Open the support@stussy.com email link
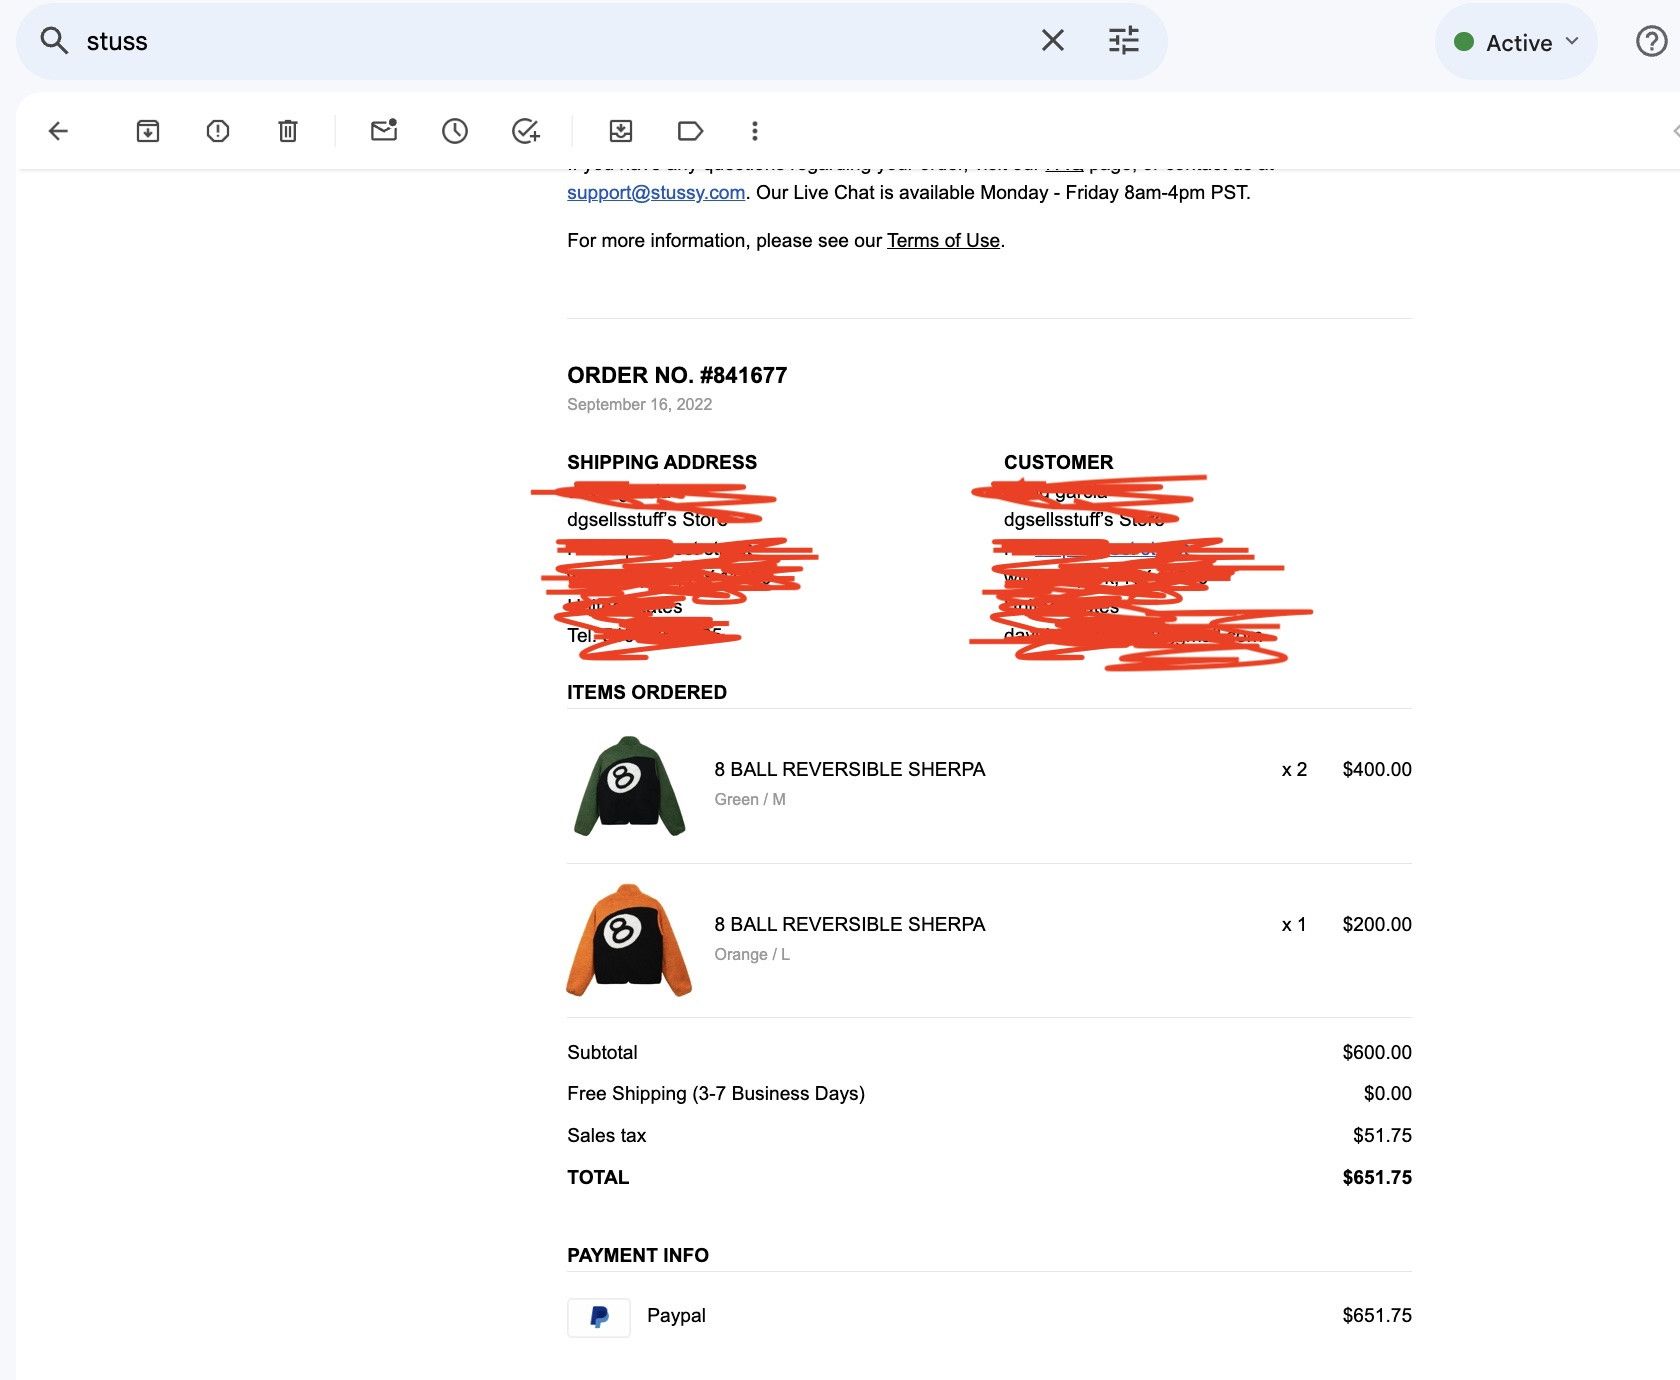Viewport: 1680px width, 1380px height. click(656, 192)
